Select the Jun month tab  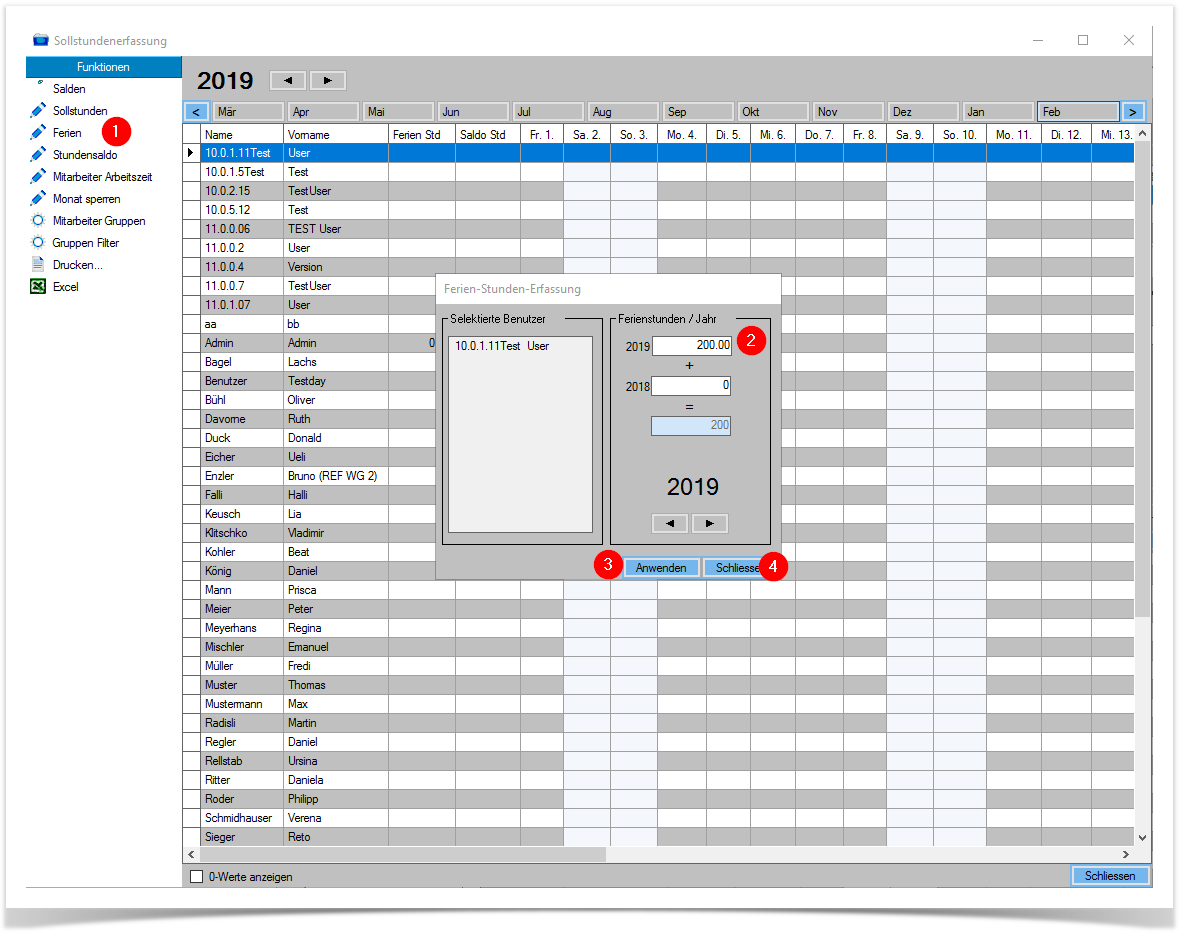(x=472, y=112)
